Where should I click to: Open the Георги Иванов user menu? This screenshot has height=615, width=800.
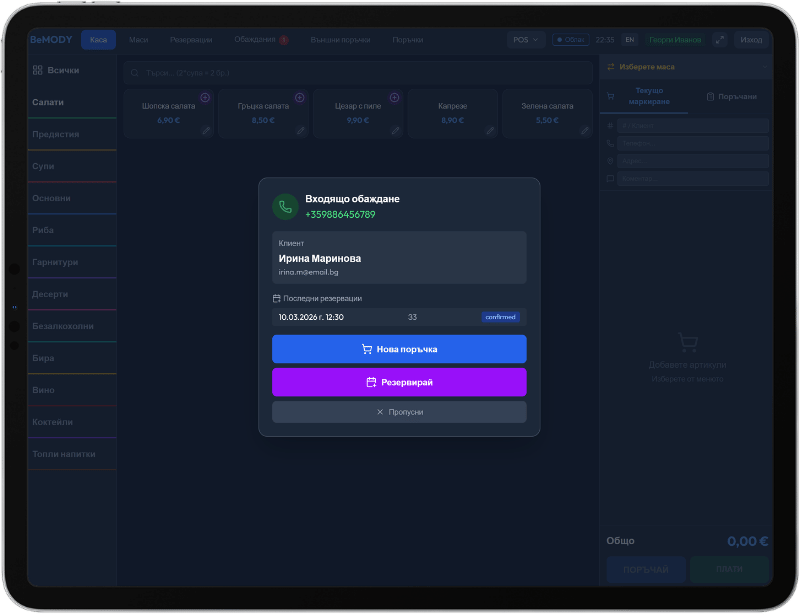click(675, 40)
